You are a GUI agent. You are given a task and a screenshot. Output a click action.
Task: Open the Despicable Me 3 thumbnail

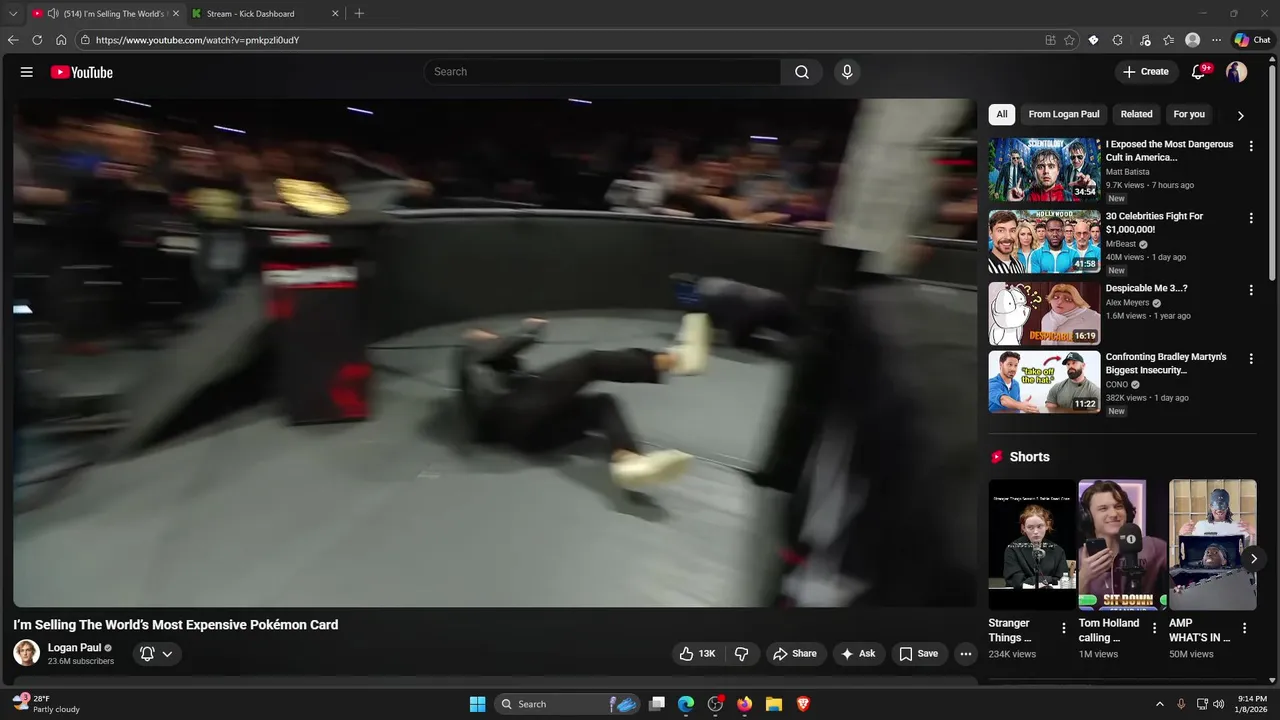point(1044,313)
